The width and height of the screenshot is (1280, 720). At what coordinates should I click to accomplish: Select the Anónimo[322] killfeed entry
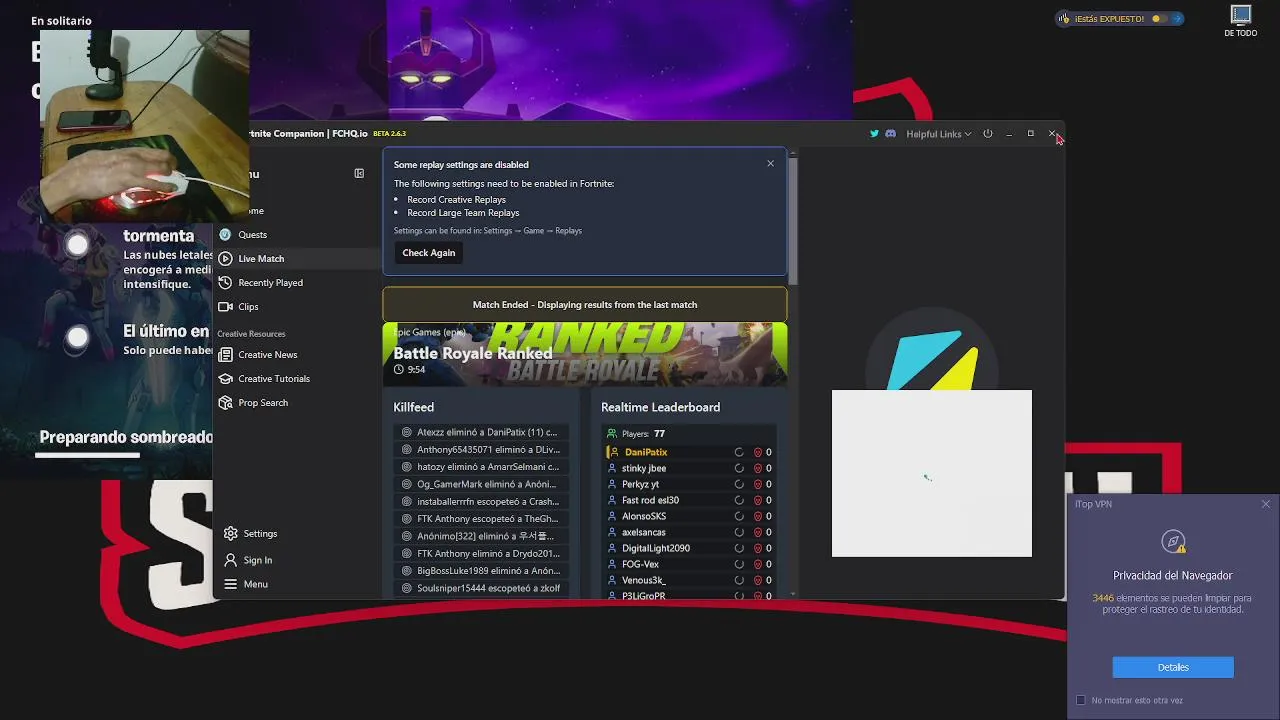pos(481,537)
